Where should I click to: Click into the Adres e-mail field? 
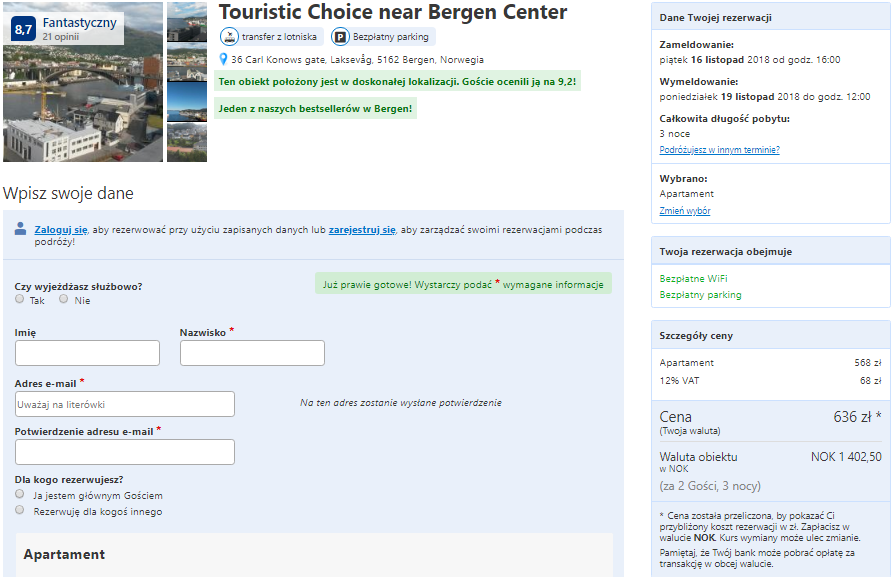click(125, 404)
